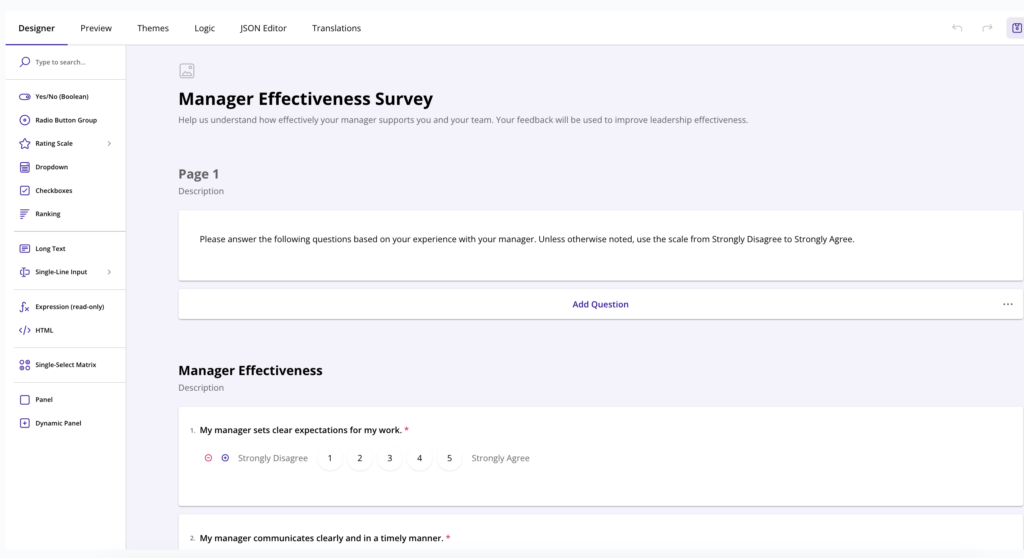This screenshot has height=558, width=1024.
Task: Select the Single-Select Matrix item
Action: (65, 365)
